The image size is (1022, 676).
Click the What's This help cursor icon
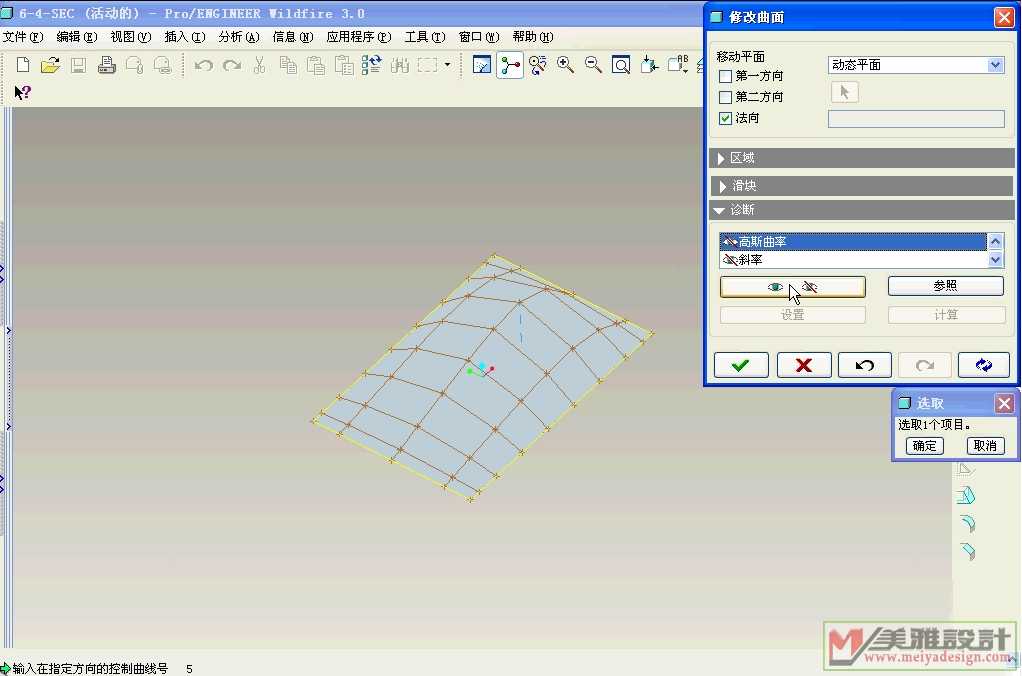(x=23, y=93)
